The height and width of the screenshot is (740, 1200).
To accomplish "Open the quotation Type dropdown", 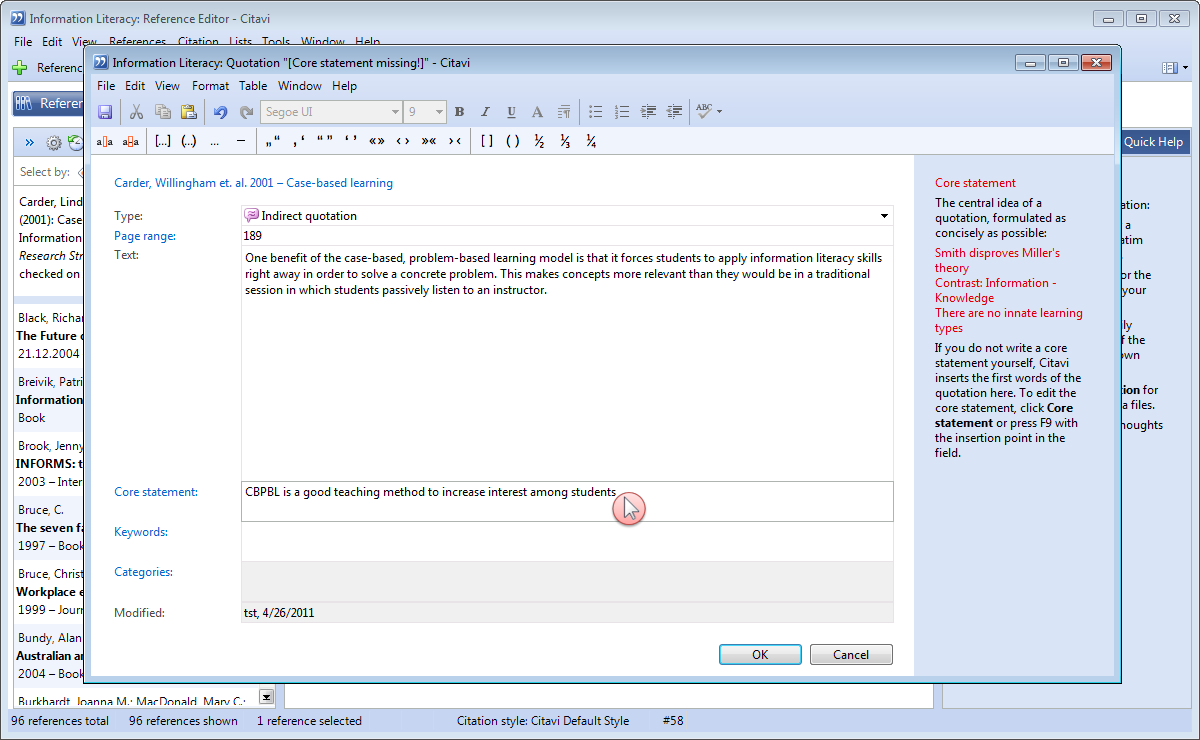I will [884, 216].
